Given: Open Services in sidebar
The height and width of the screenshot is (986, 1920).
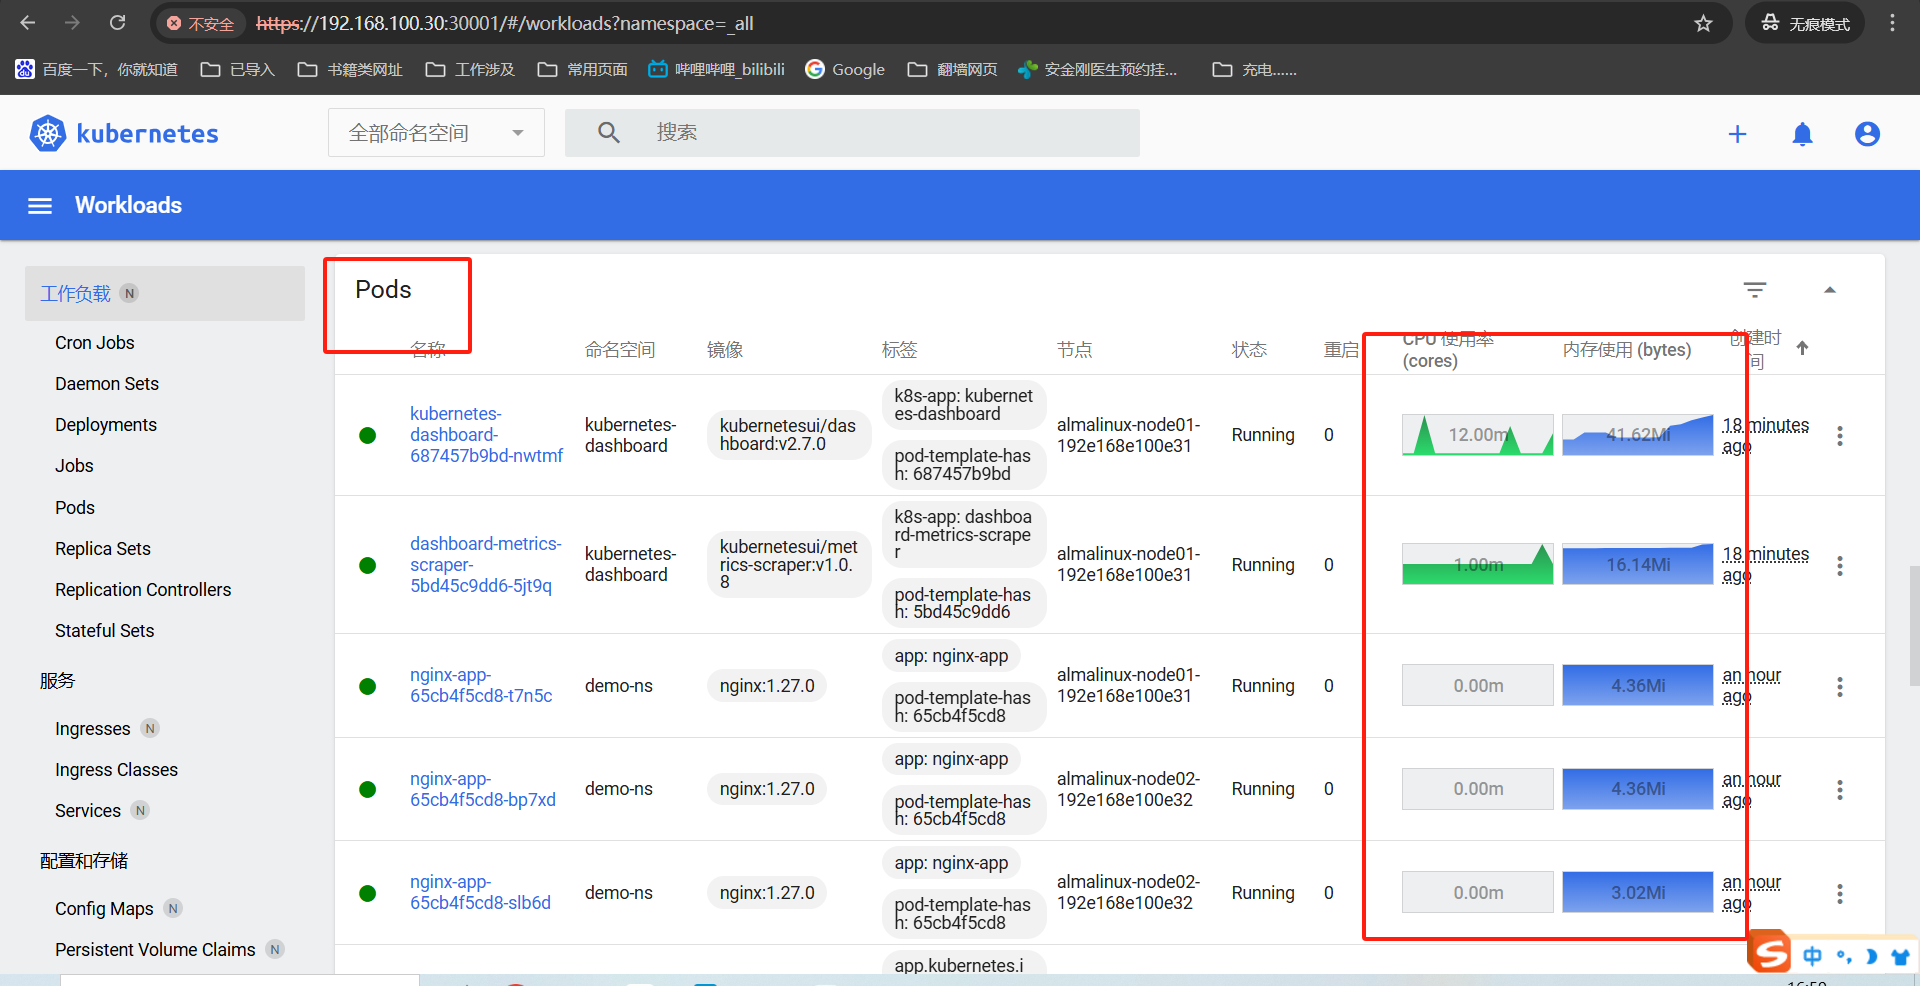Looking at the screenshot, I should pyautogui.click(x=88, y=810).
